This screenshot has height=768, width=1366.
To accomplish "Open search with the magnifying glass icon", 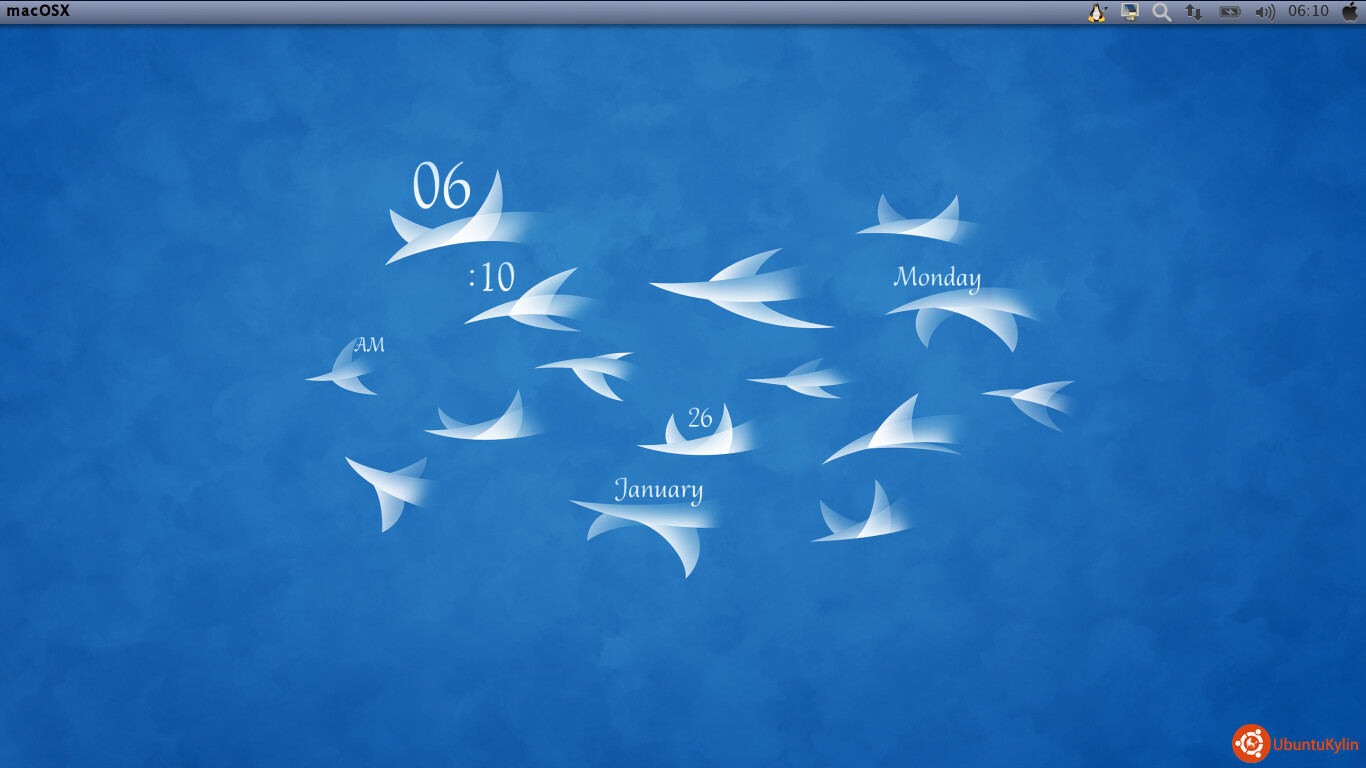I will coord(1161,12).
